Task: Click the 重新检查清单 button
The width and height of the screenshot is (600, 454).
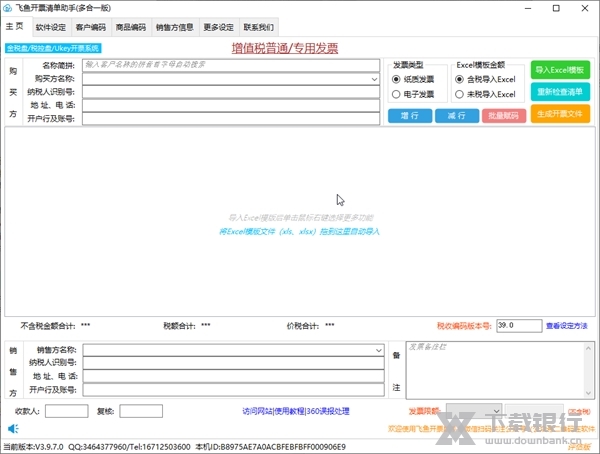Action: [560, 92]
